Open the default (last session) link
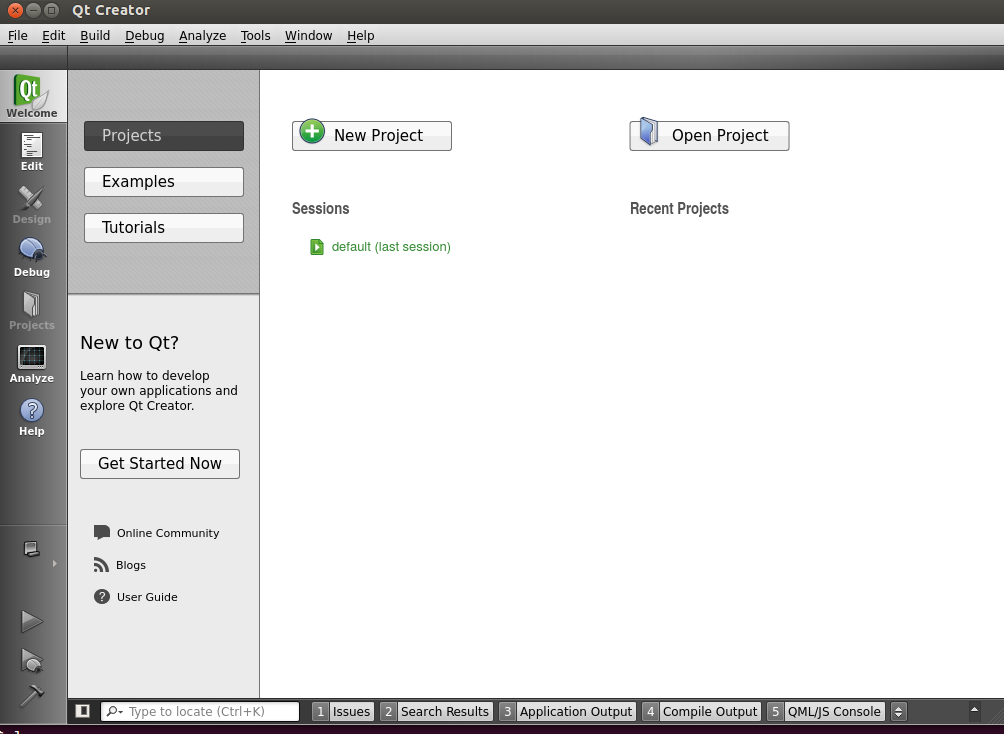The height and width of the screenshot is (734, 1004). click(391, 247)
